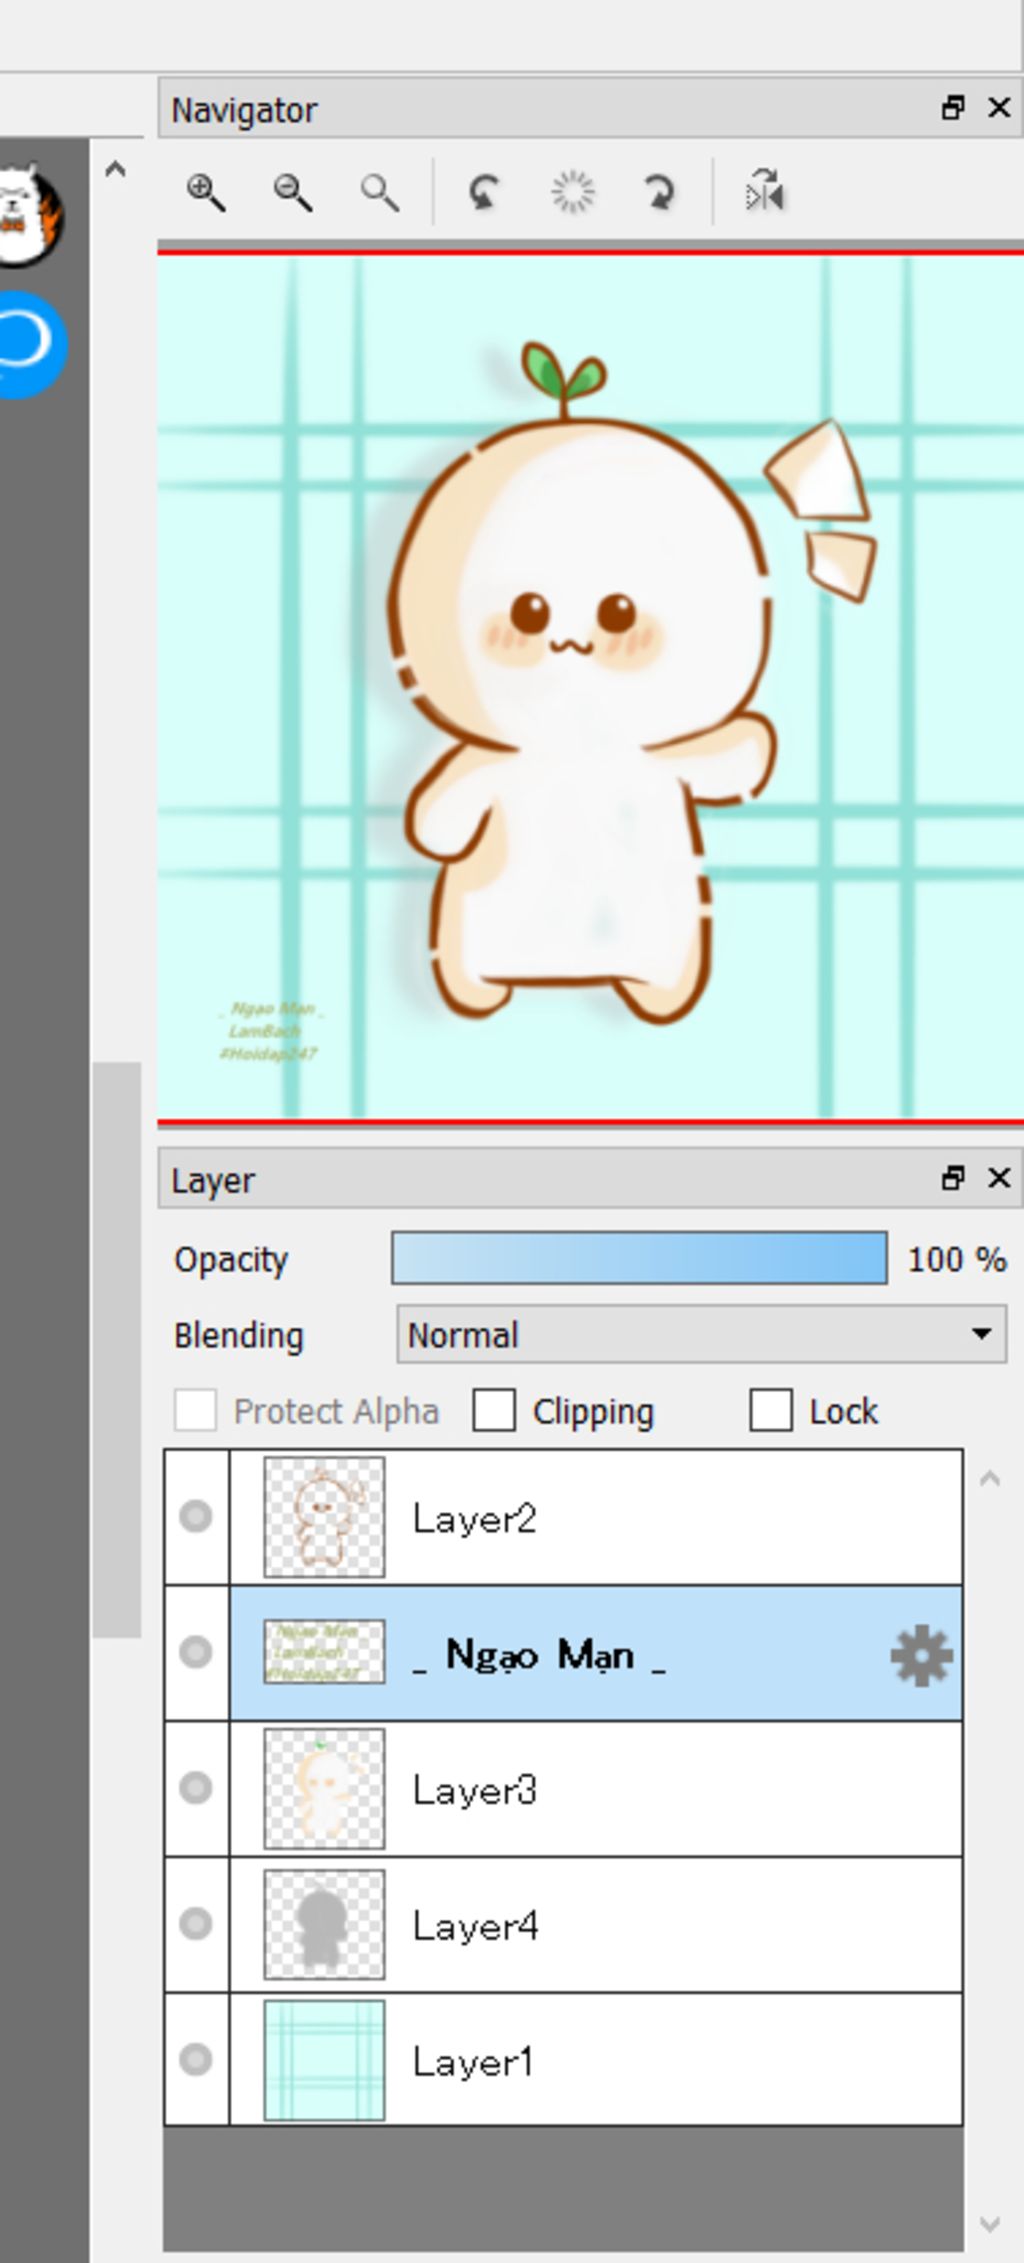Open settings gear for Ngạo Mạn layer
Viewport: 1024px width, 2263px height.
921,1655
